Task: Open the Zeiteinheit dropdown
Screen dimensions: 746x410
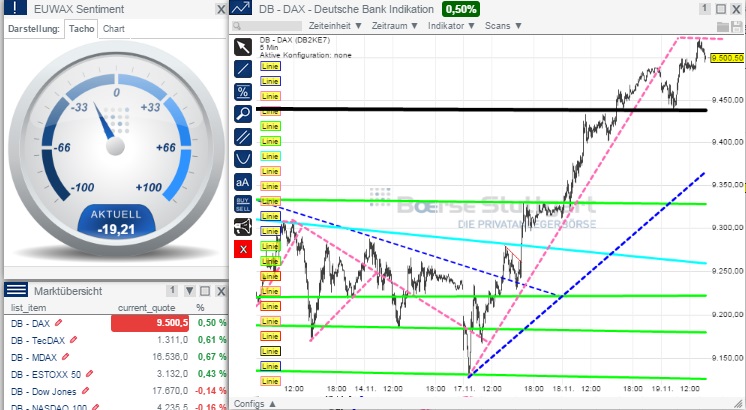Action: 335,26
